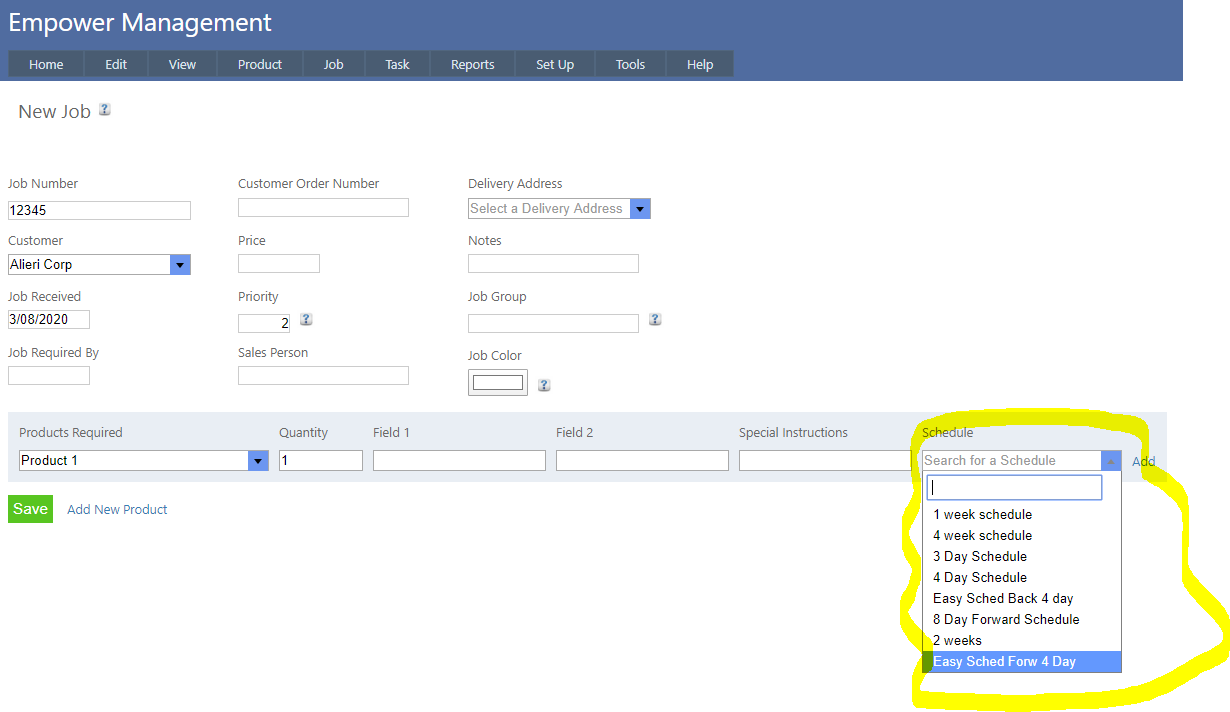Open the Set Up menu
The height and width of the screenshot is (712, 1230).
click(x=554, y=65)
